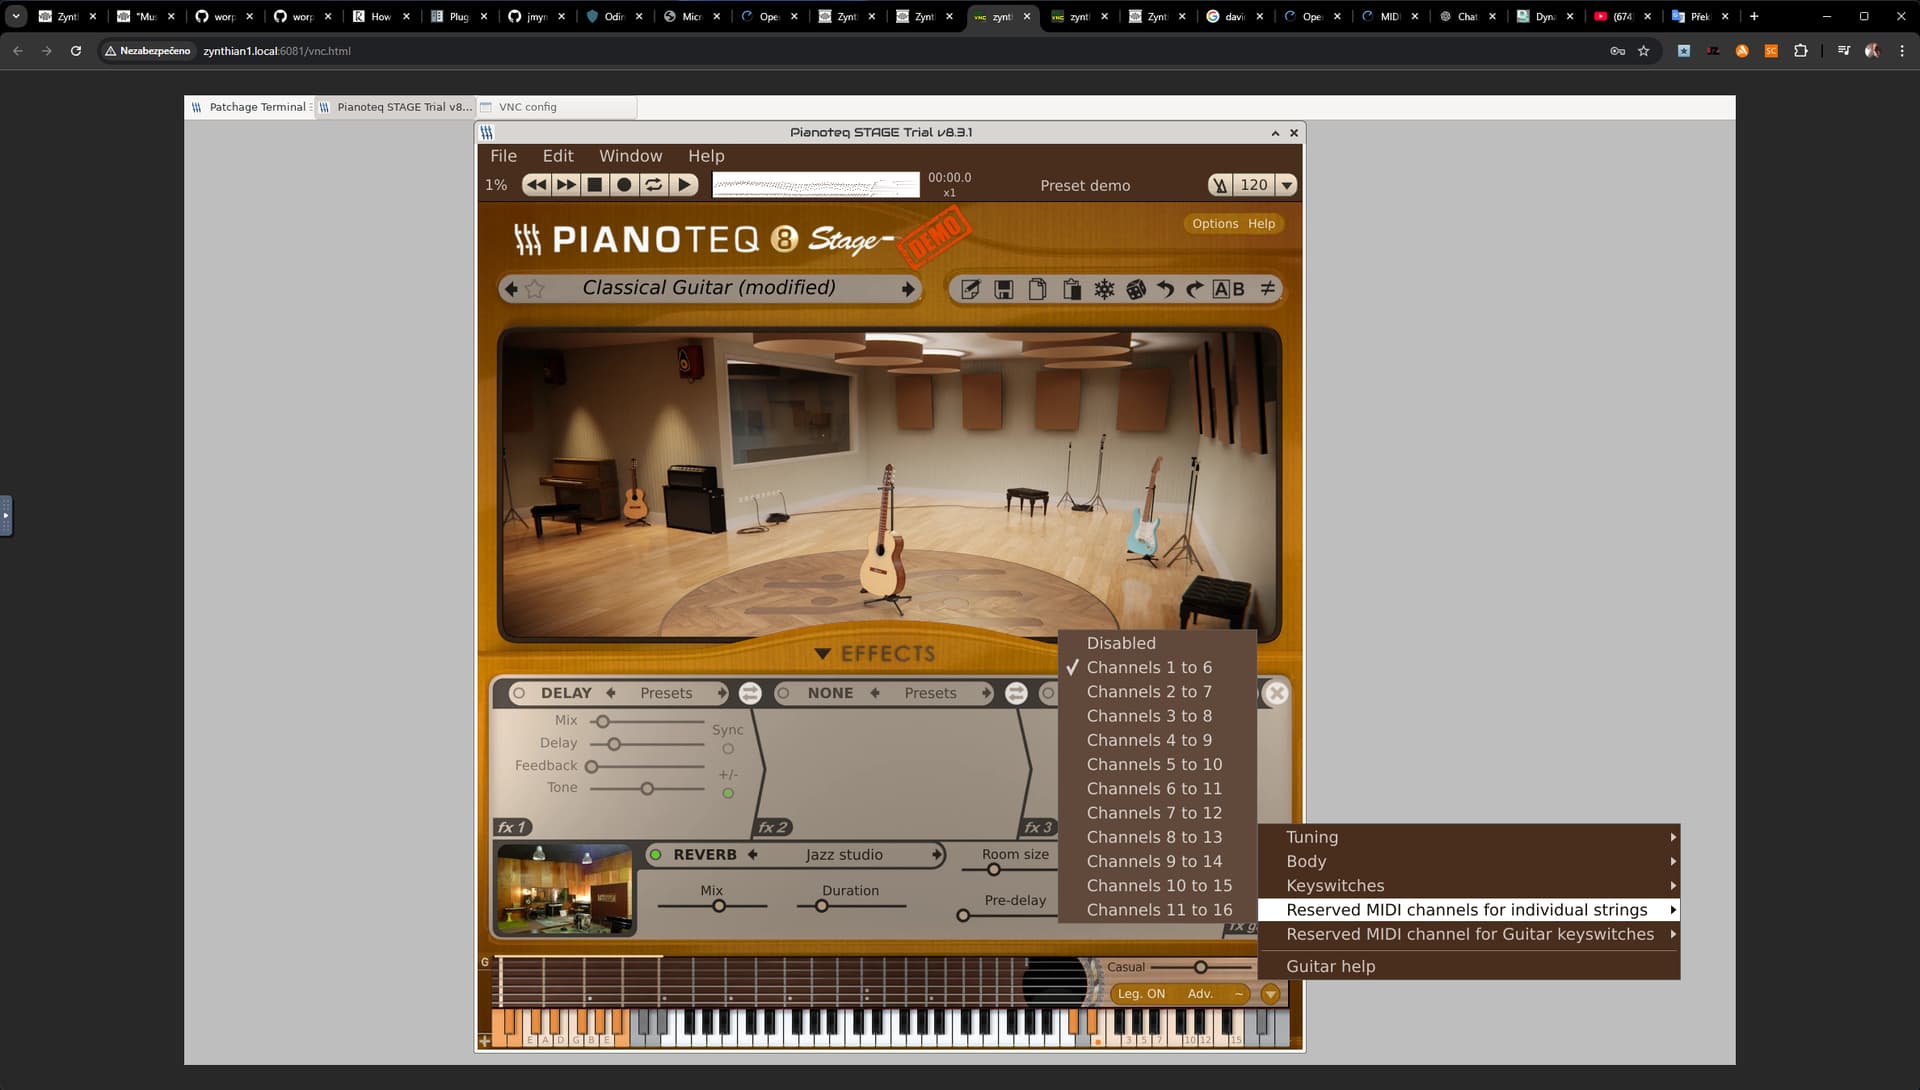Screen dimensions: 1920x1090
Task: Go to next preset arrow
Action: pyautogui.click(x=908, y=289)
